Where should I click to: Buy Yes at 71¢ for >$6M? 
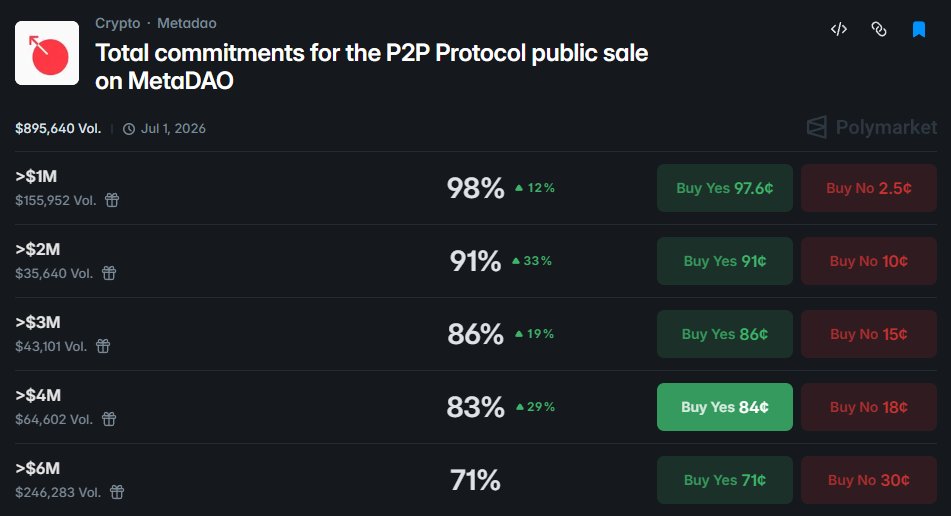(724, 480)
